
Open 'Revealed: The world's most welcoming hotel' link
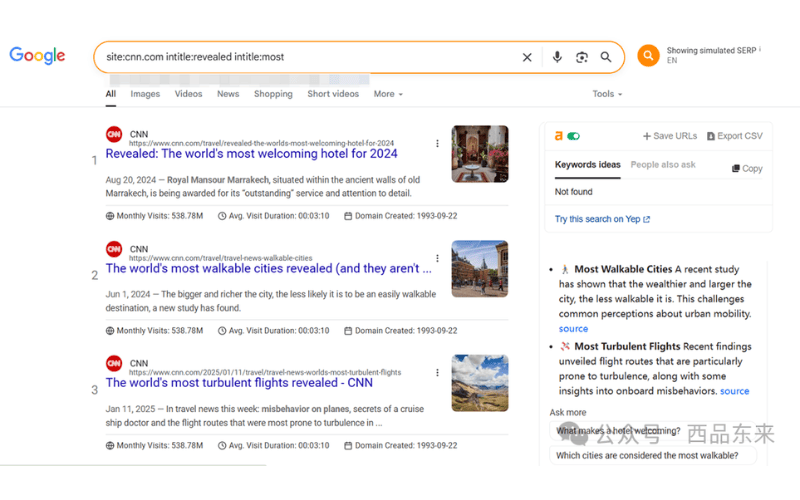pos(252,154)
